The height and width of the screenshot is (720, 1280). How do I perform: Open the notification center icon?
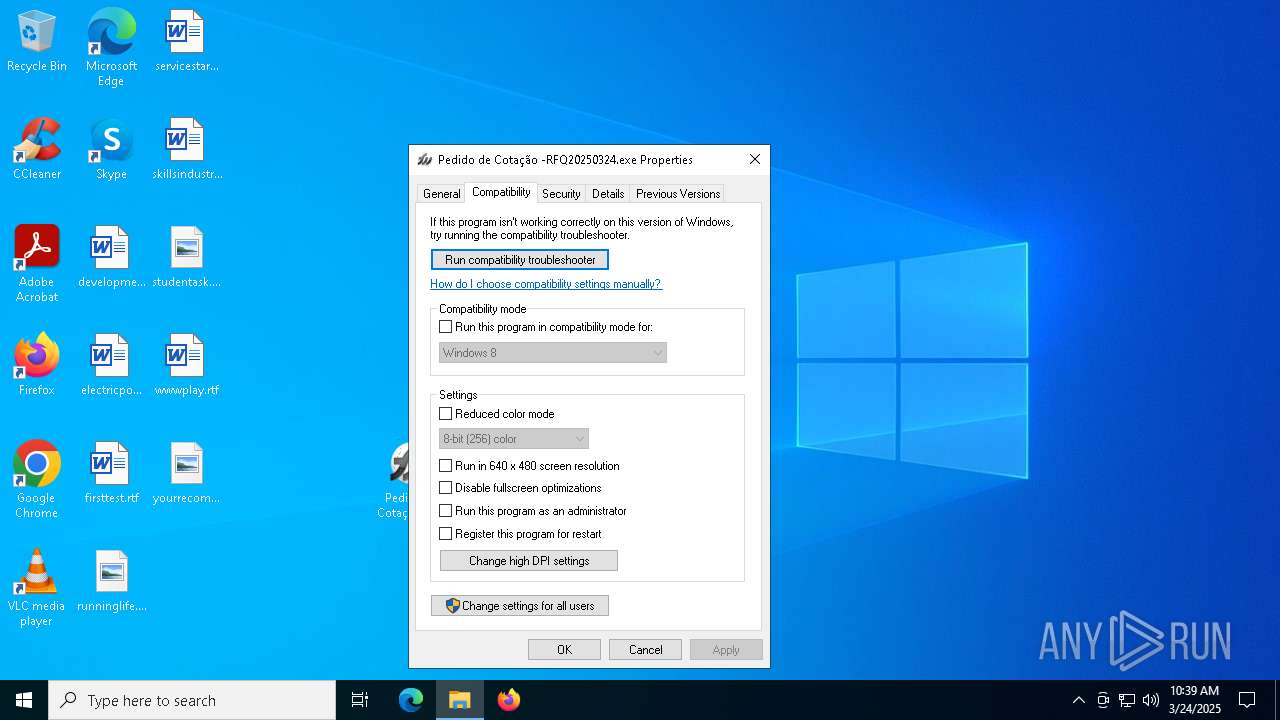coord(1247,700)
